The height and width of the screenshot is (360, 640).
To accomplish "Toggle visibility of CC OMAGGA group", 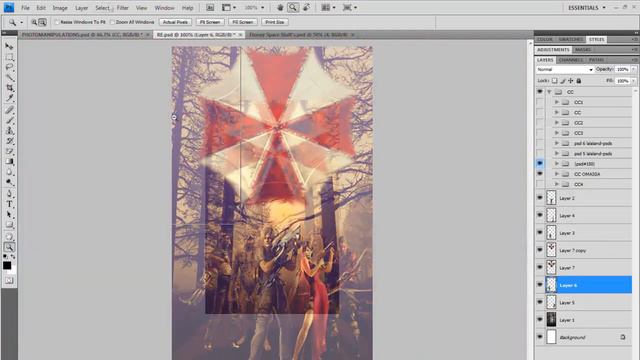I will 540,174.
